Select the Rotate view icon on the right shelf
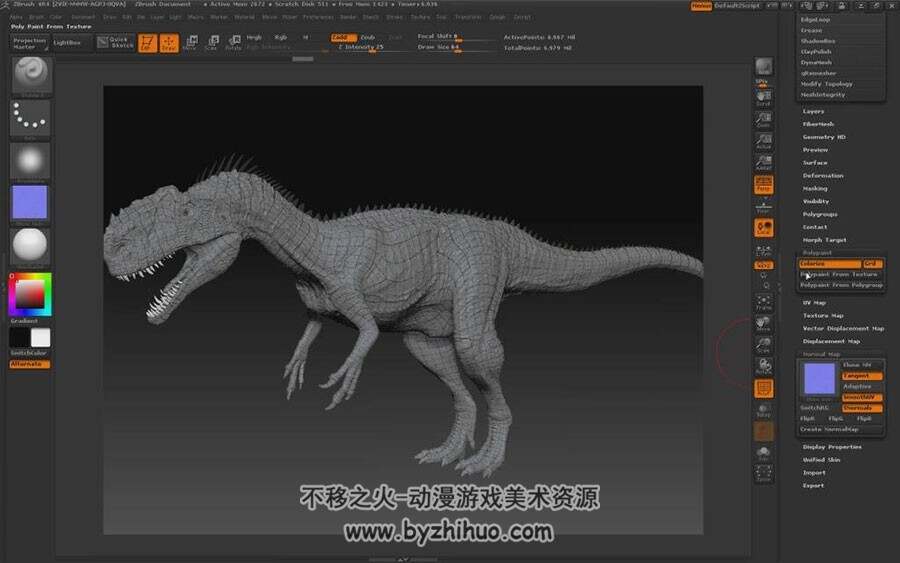This screenshot has width=900, height=563. (x=763, y=367)
